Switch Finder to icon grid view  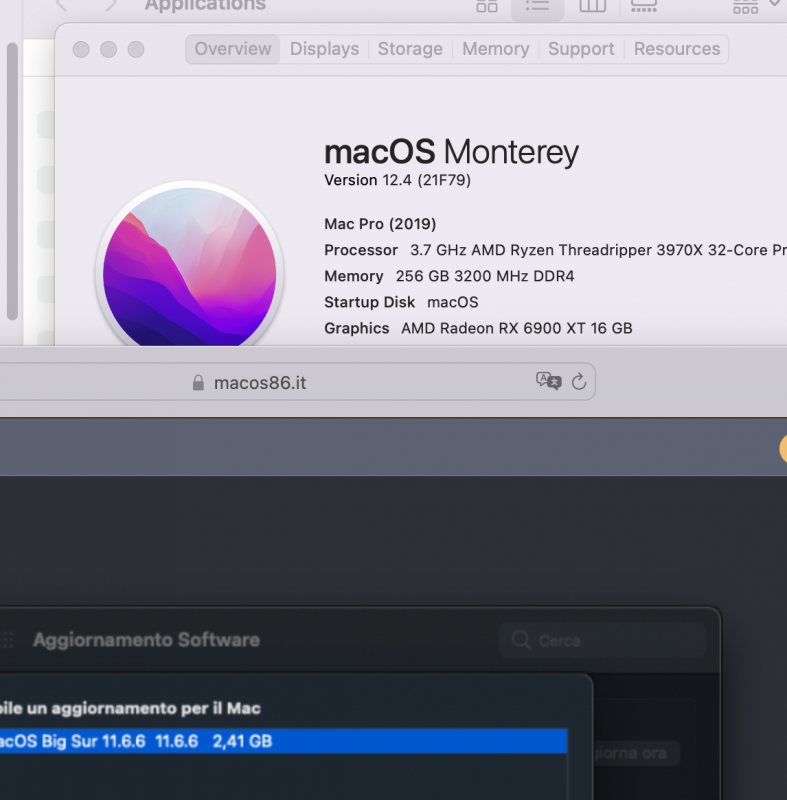487,6
